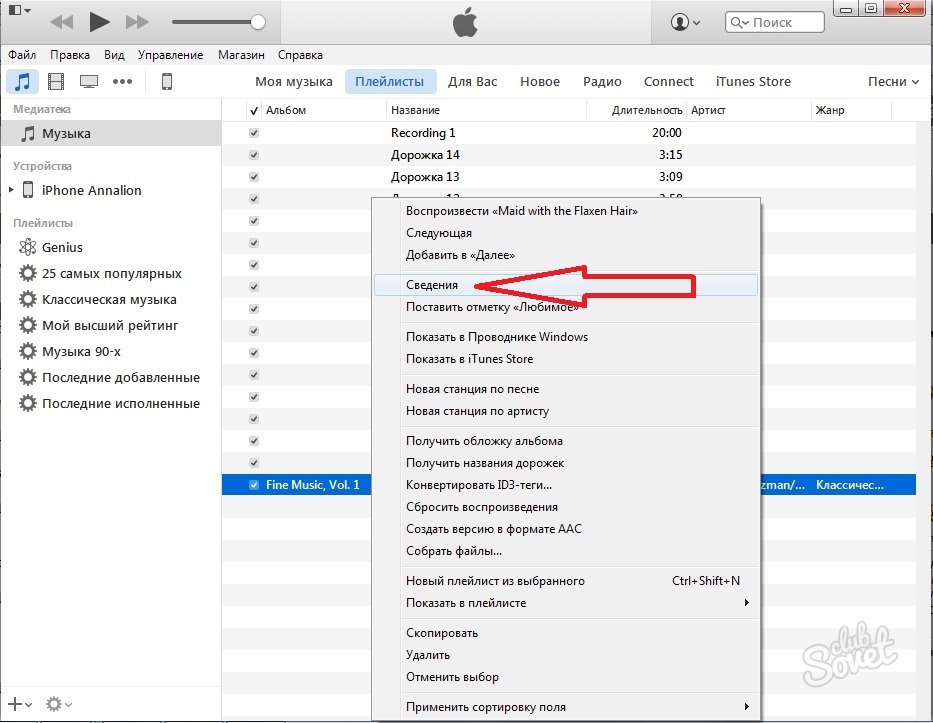This screenshot has width=933, height=723.
Task: Open the Music library icon
Action: (23, 82)
